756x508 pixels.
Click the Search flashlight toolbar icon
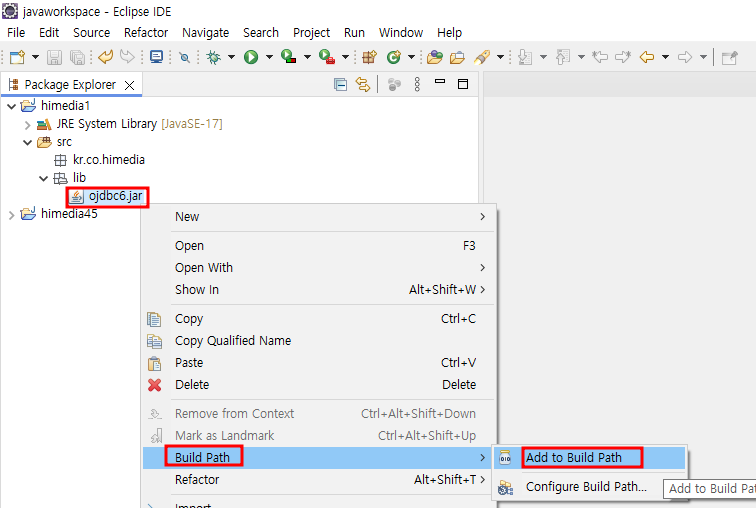(482, 57)
